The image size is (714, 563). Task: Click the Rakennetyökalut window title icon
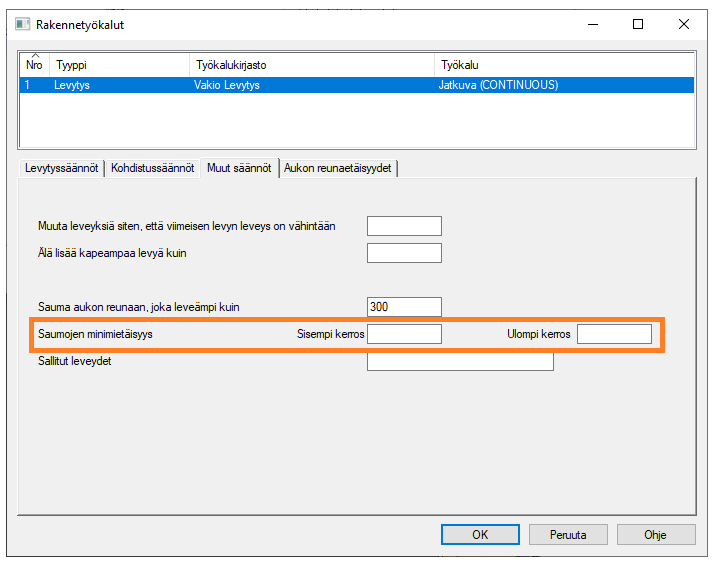23,24
